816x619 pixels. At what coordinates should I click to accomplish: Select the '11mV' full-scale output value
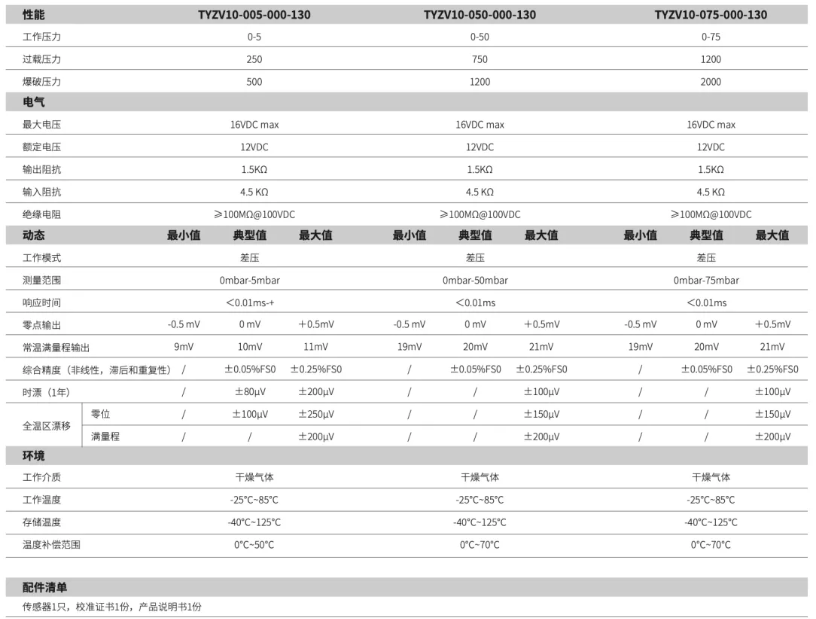[x=316, y=347]
